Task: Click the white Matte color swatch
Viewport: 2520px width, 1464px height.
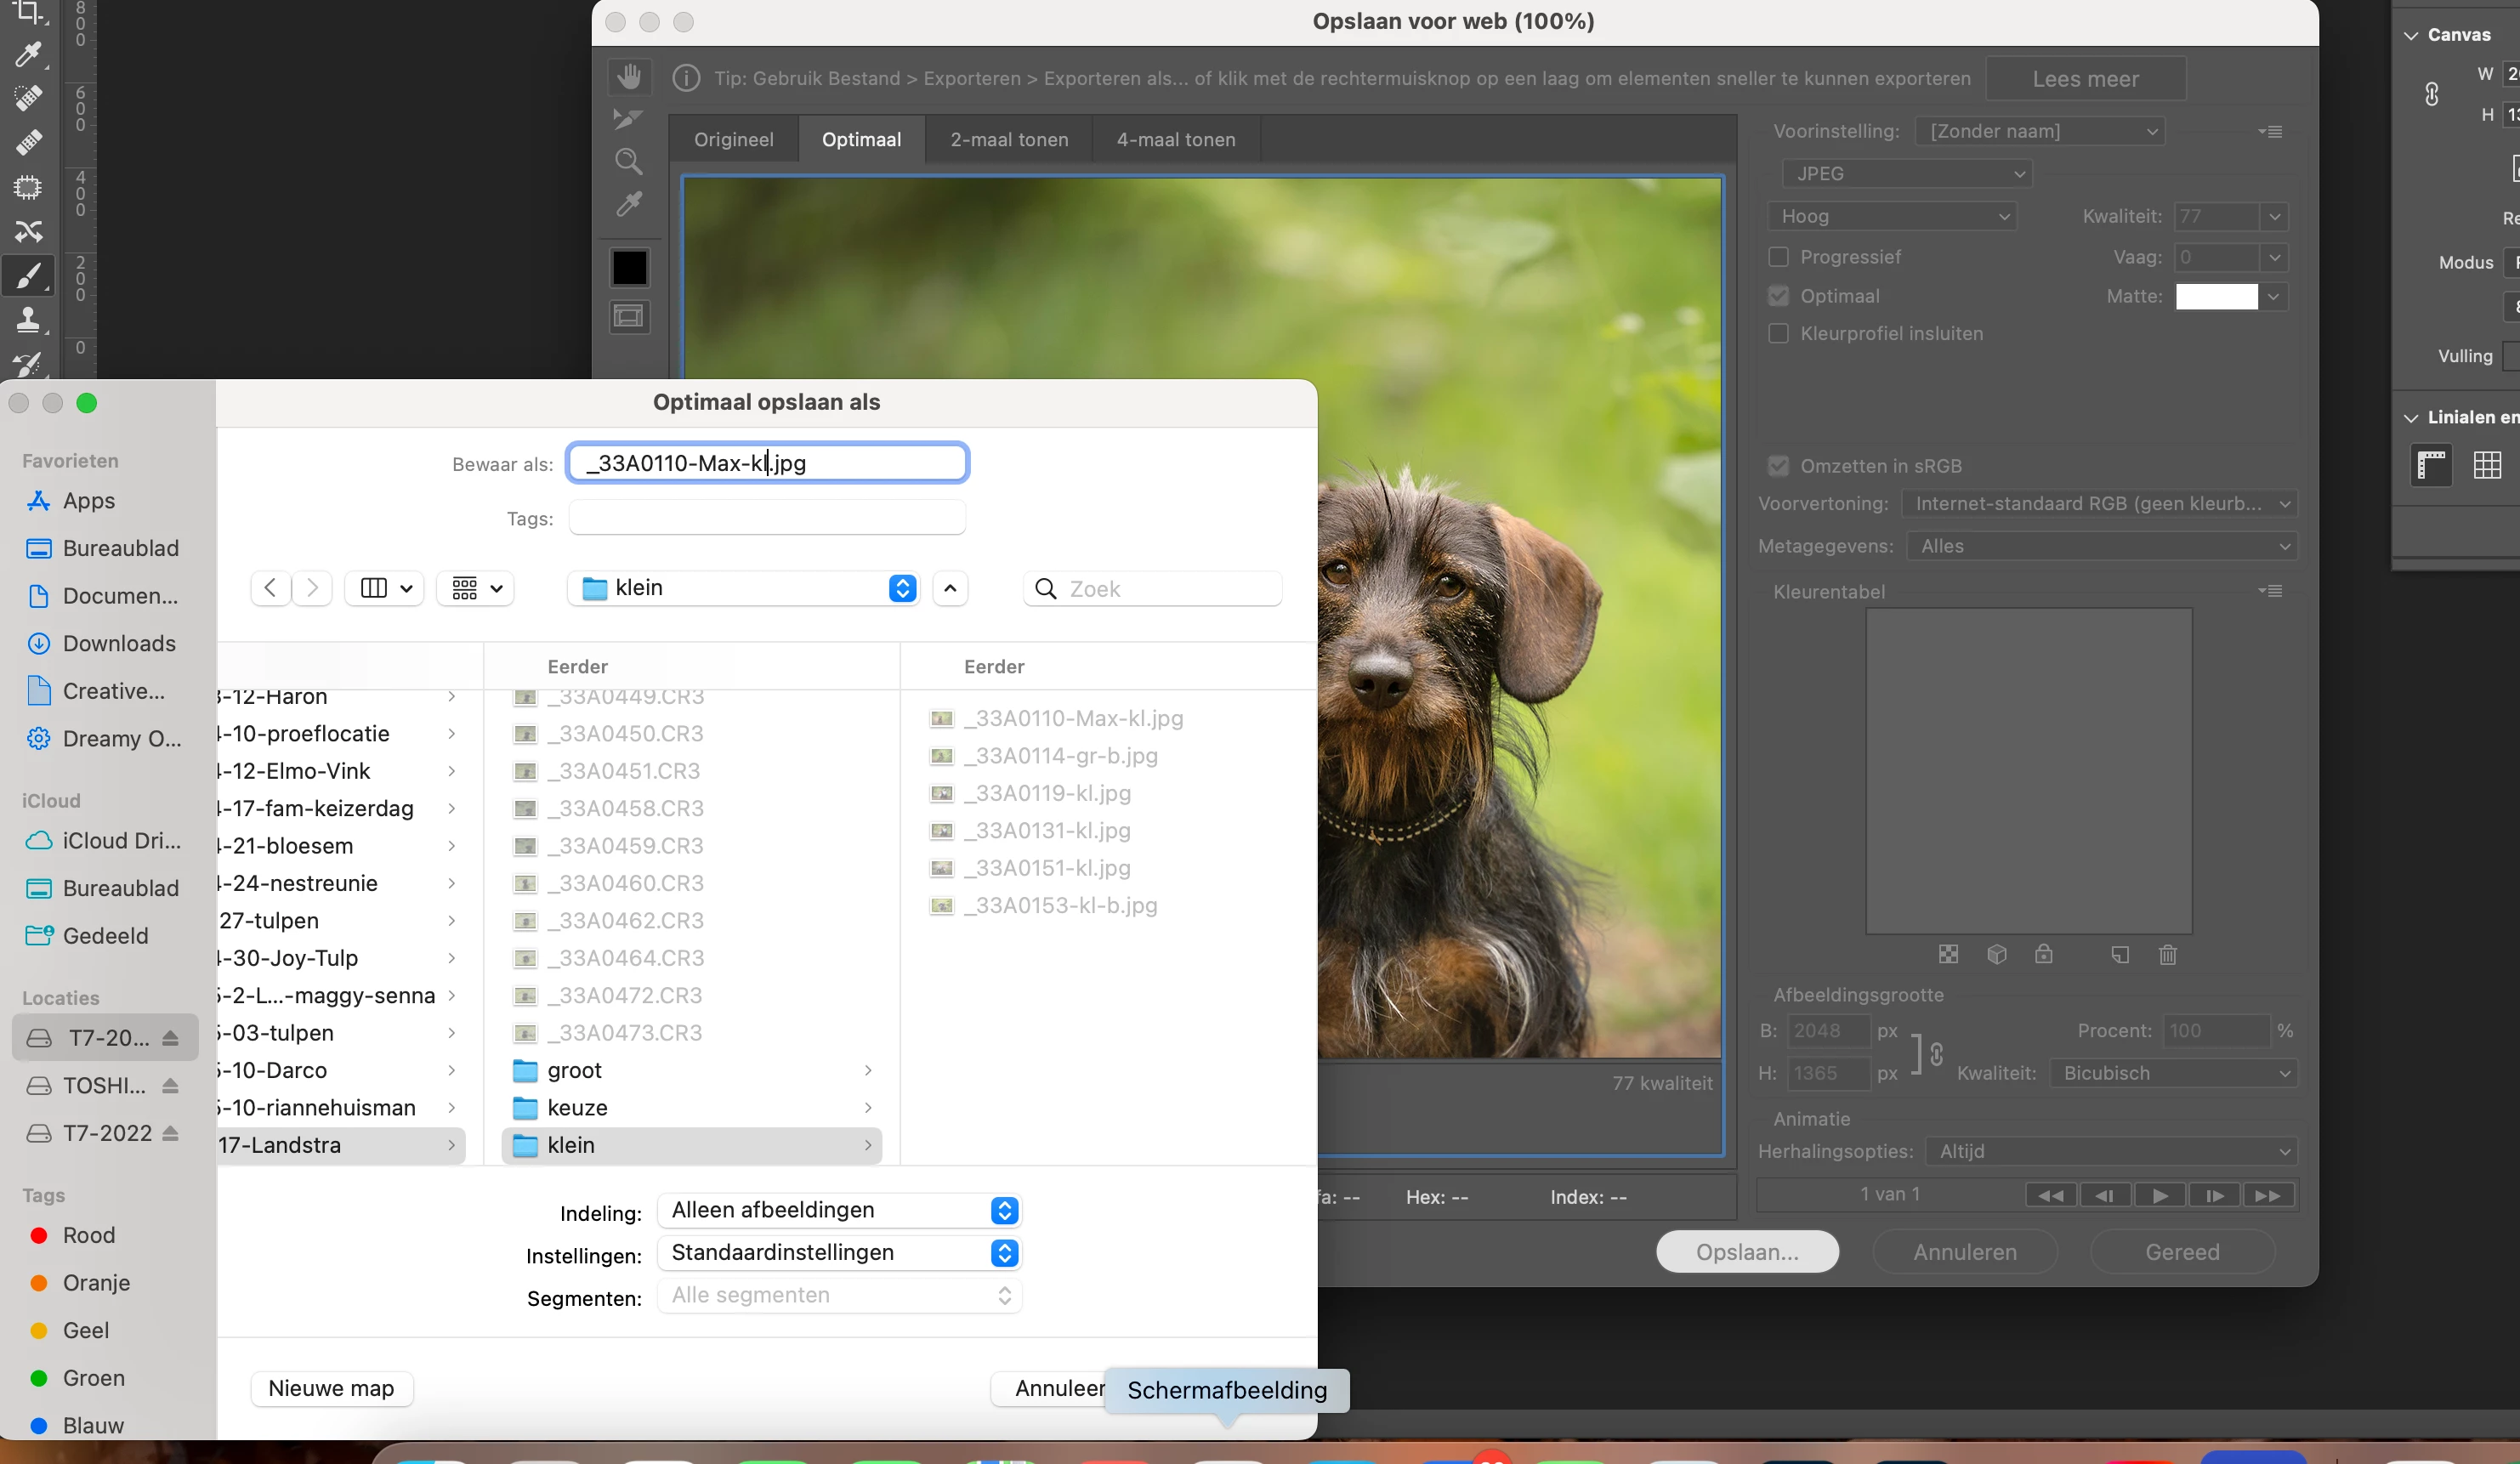Action: point(2216,297)
